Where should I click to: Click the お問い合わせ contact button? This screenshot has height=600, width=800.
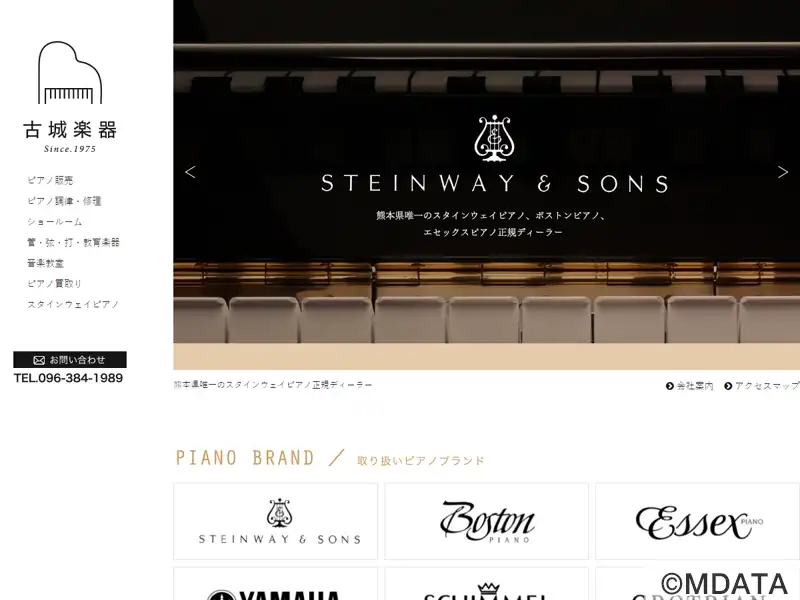[70, 360]
